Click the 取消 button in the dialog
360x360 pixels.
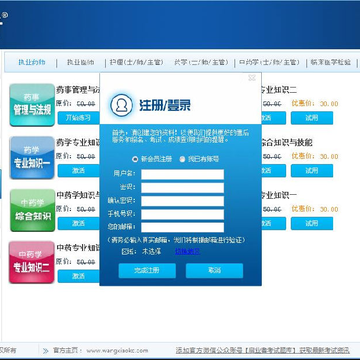coord(214,271)
